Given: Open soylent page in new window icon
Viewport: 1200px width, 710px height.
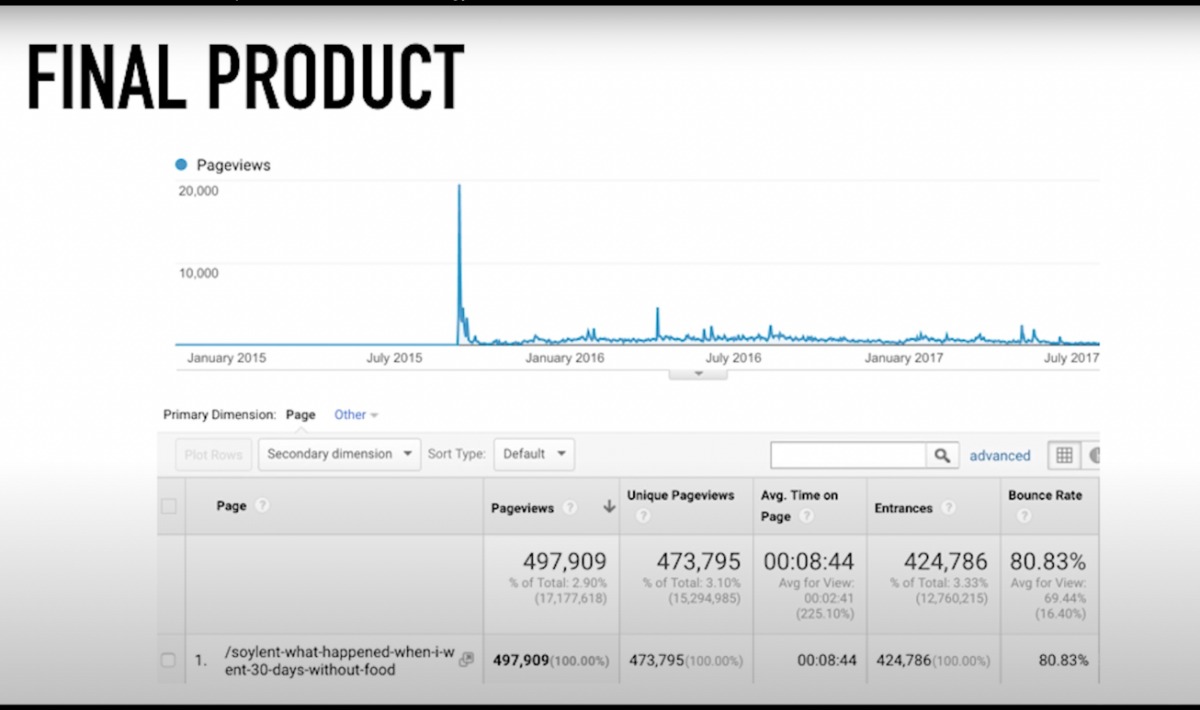Looking at the screenshot, I should tap(466, 659).
